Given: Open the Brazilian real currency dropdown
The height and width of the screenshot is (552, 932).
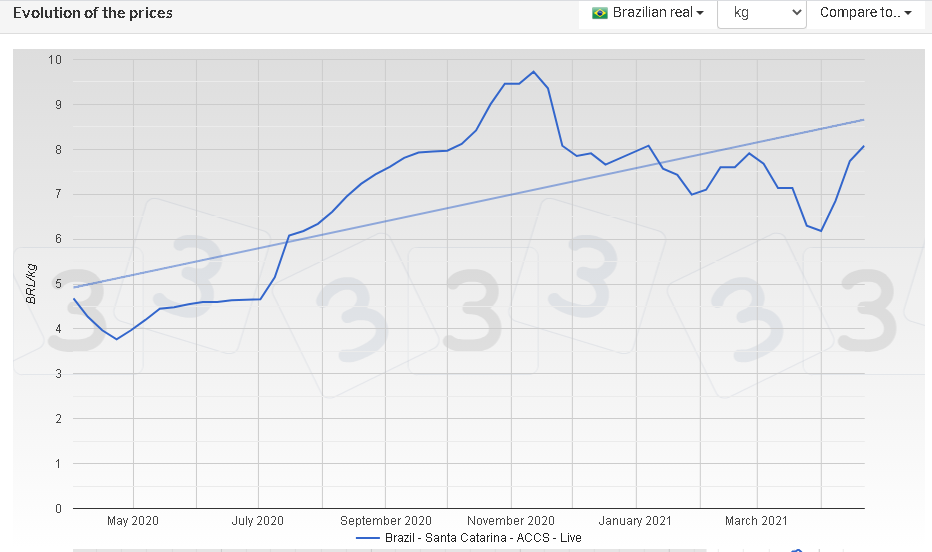Looking at the screenshot, I should click(648, 13).
